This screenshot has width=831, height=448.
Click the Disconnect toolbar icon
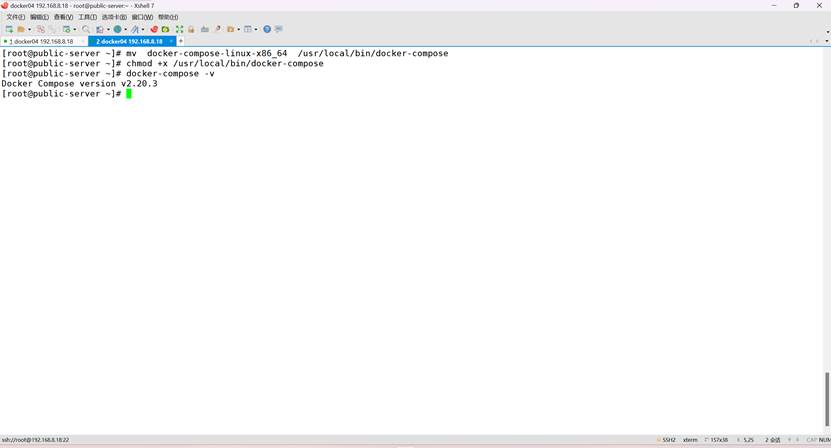pyautogui.click(x=41, y=29)
